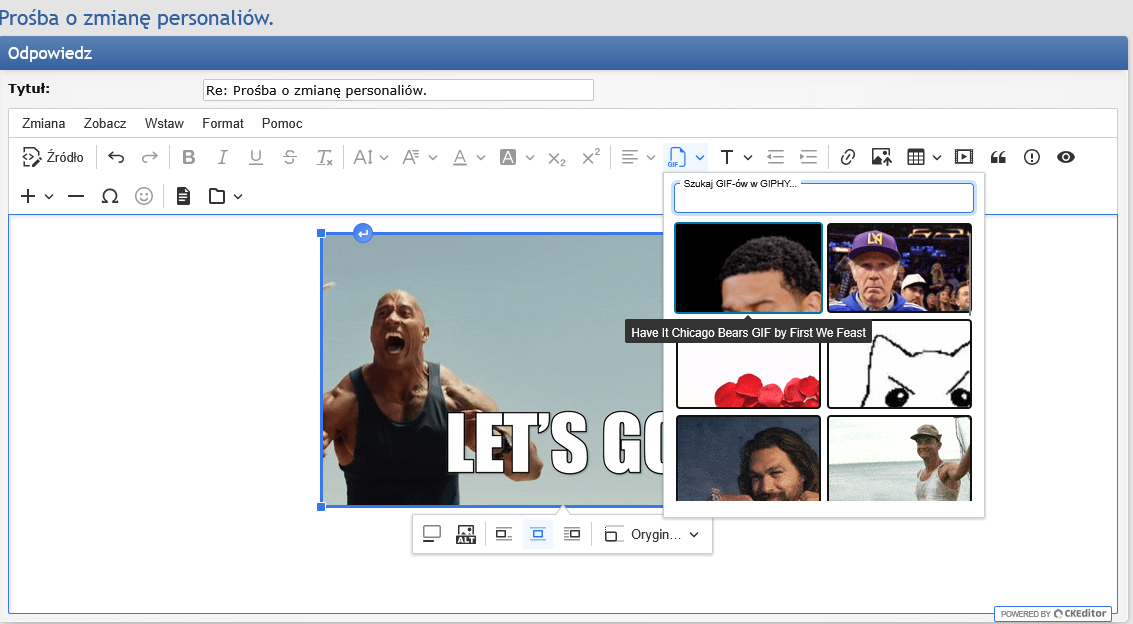1133x624 pixels.
Task: Open the Źródło source view
Action: 53,157
